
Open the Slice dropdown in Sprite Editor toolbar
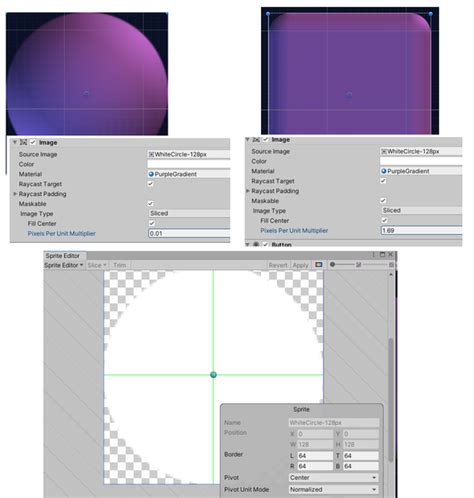pos(97,265)
